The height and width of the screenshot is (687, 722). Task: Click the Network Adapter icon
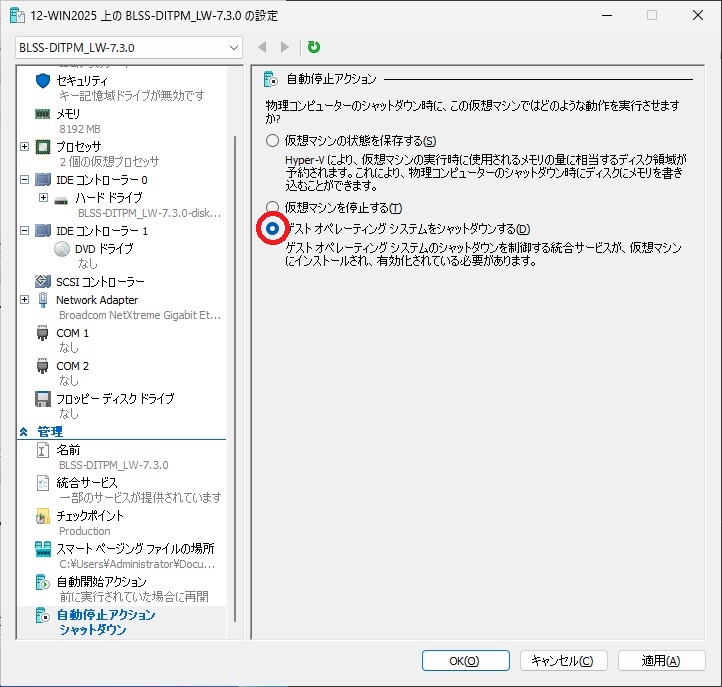43,300
